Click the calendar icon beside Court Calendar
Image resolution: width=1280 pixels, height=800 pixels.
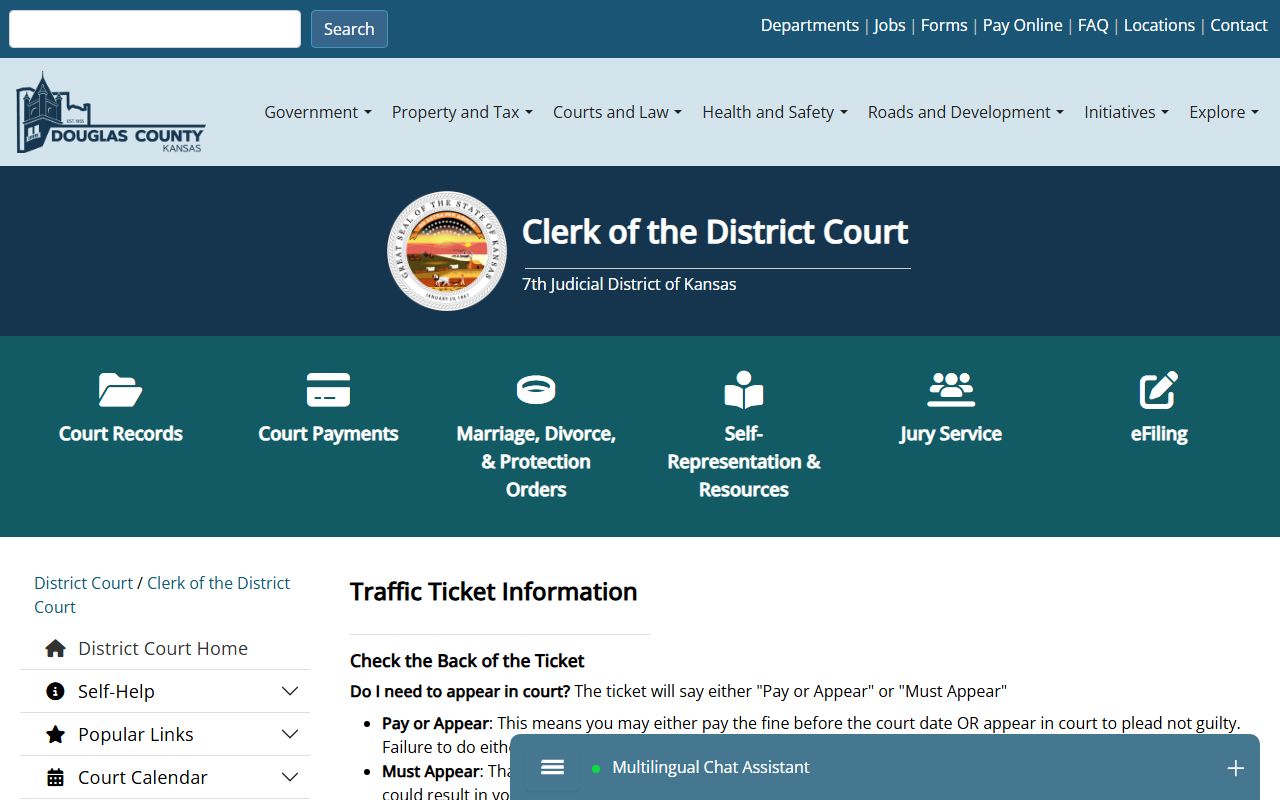click(x=56, y=777)
